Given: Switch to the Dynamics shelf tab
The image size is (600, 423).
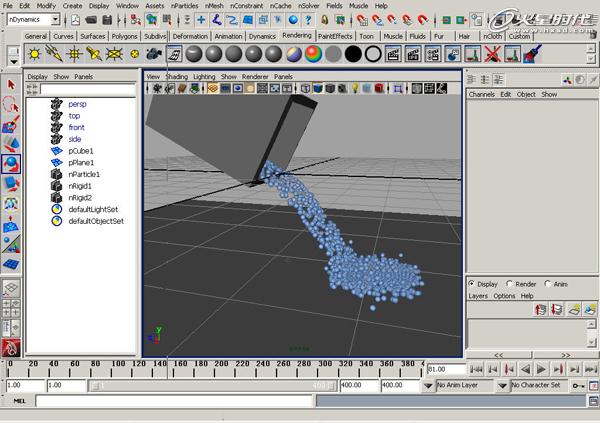Looking at the screenshot, I should [262, 36].
